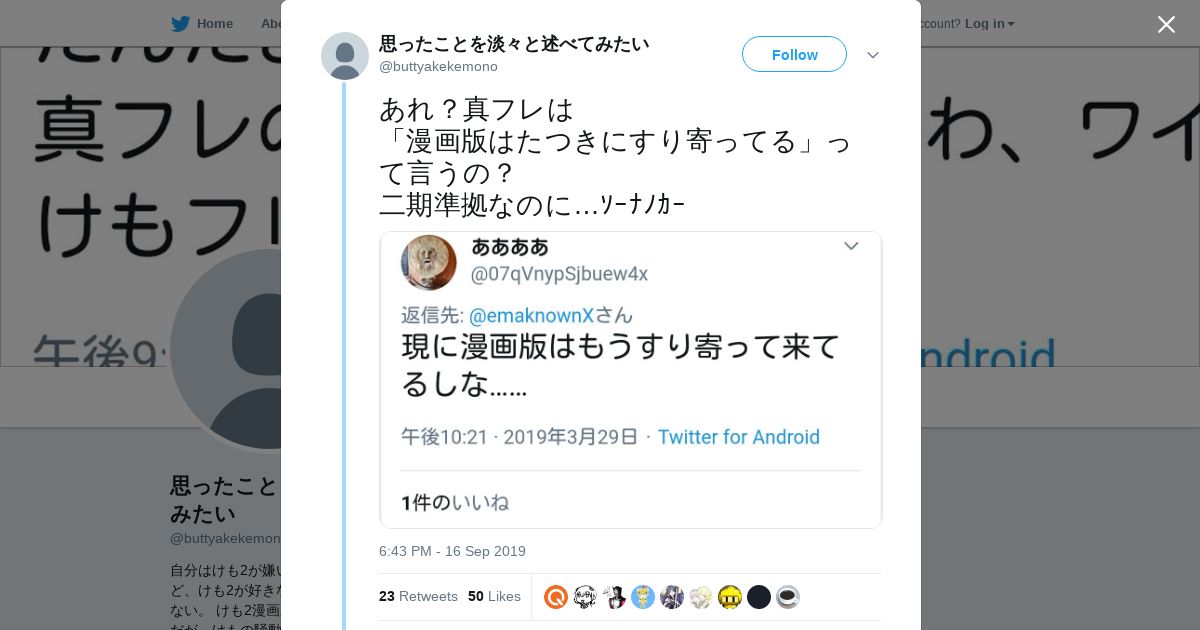Click the yellow helmet face liker avatar
1200x630 pixels.
coord(730,597)
